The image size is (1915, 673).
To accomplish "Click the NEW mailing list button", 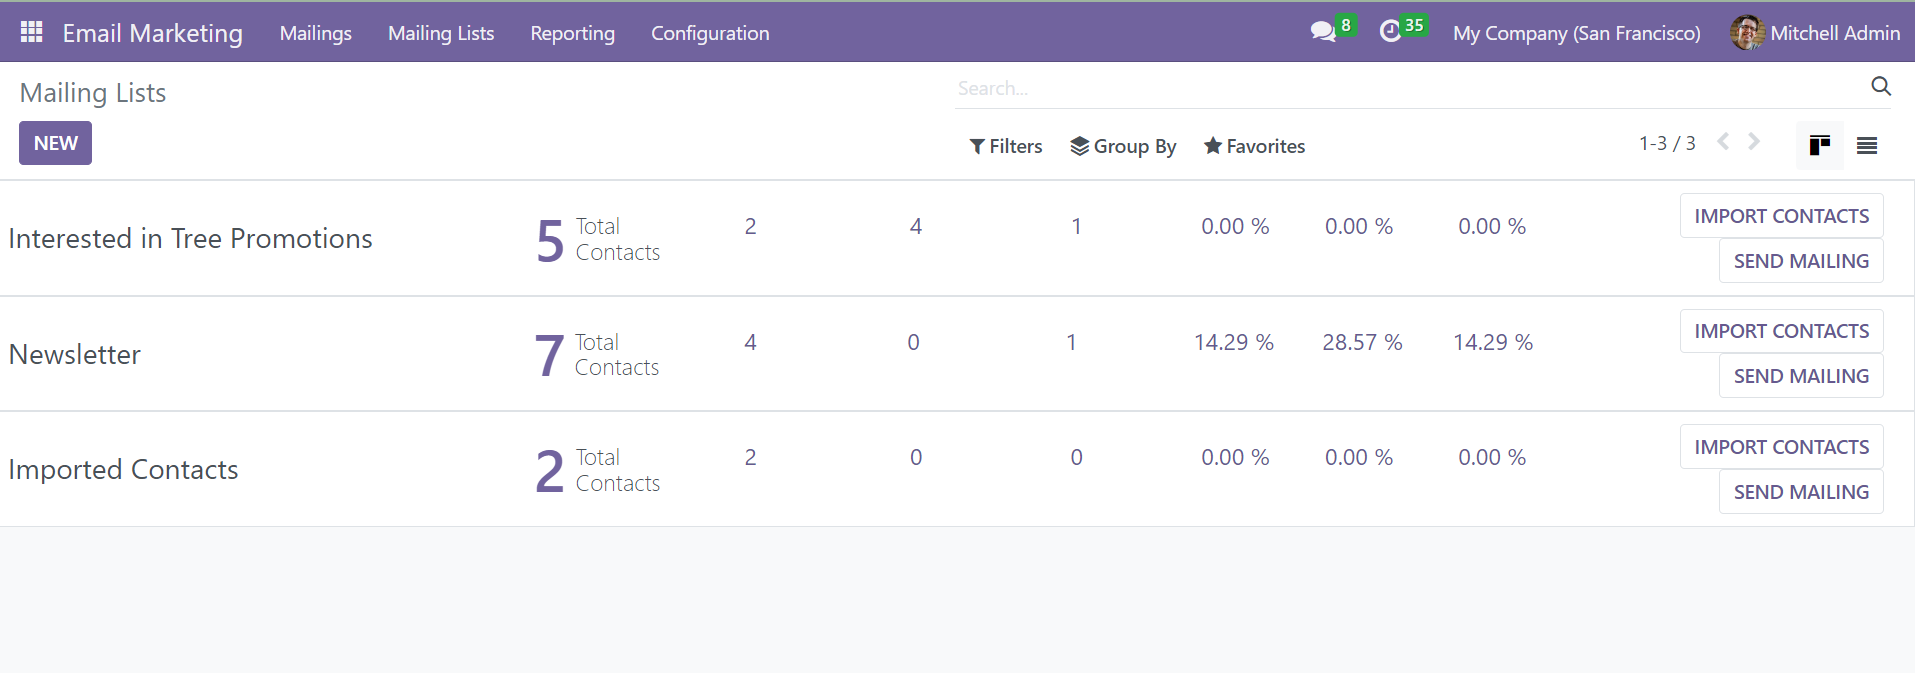I will [x=55, y=143].
